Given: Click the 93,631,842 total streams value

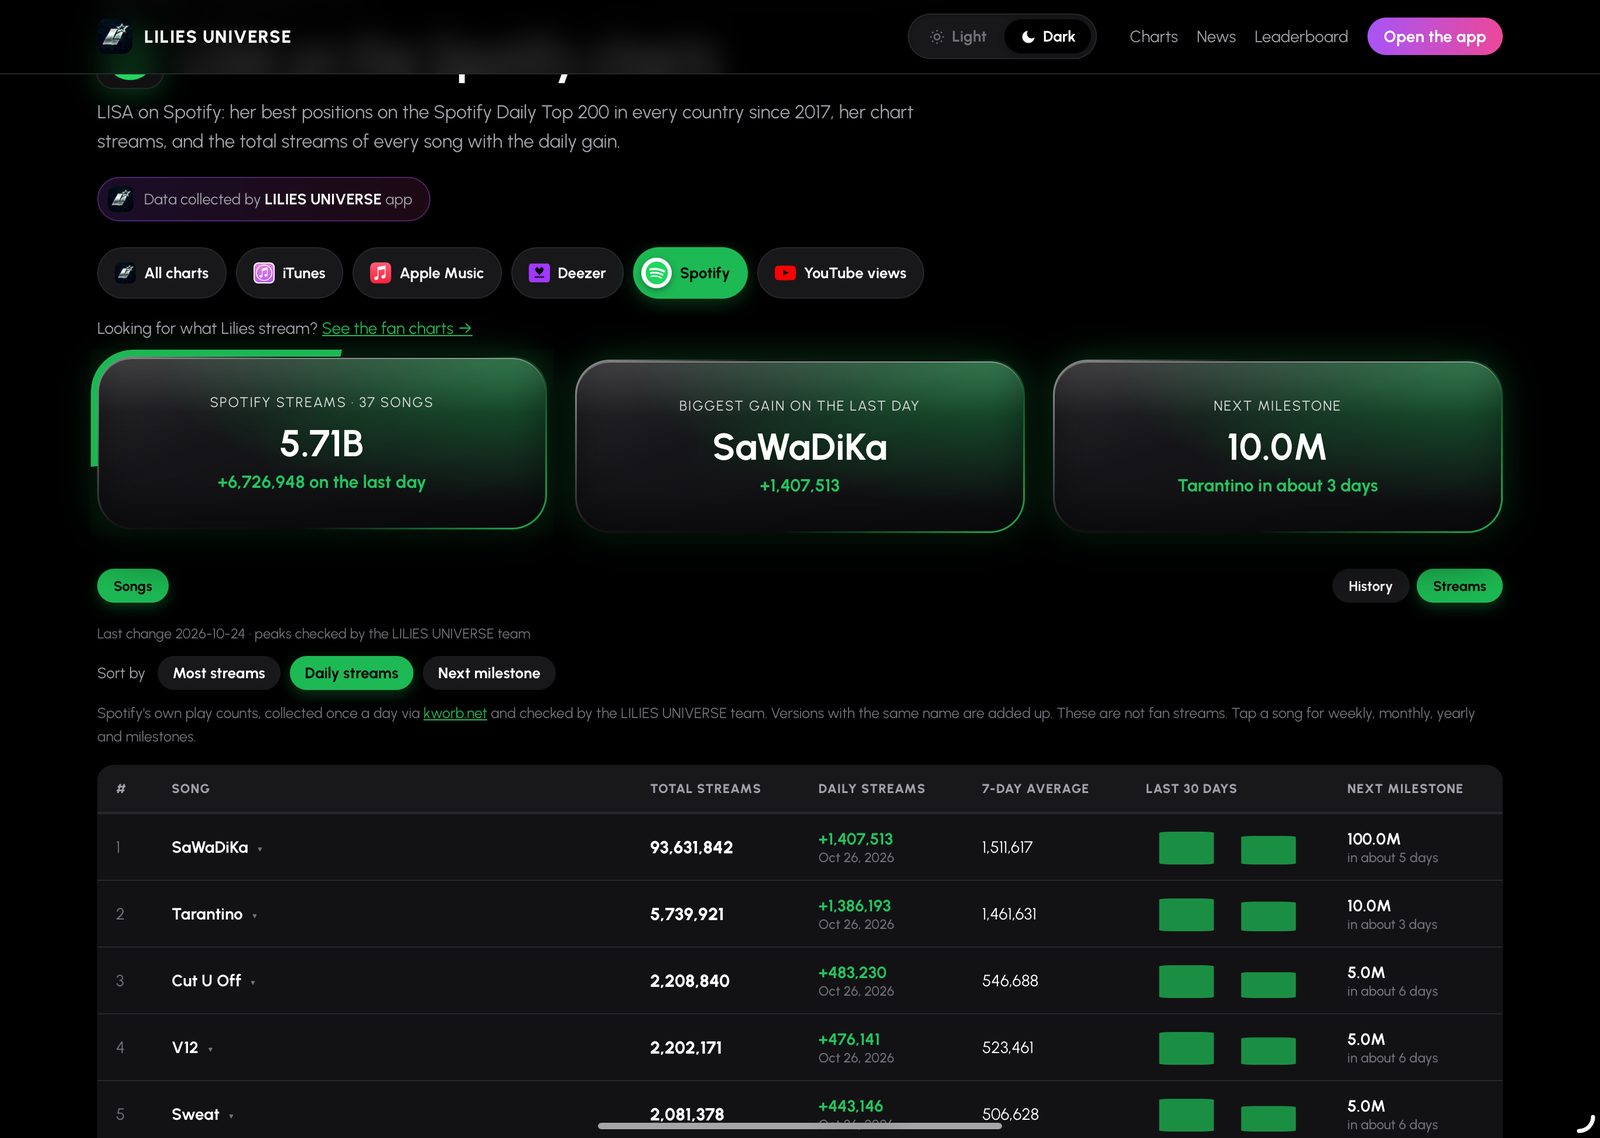Looking at the screenshot, I should coord(691,848).
